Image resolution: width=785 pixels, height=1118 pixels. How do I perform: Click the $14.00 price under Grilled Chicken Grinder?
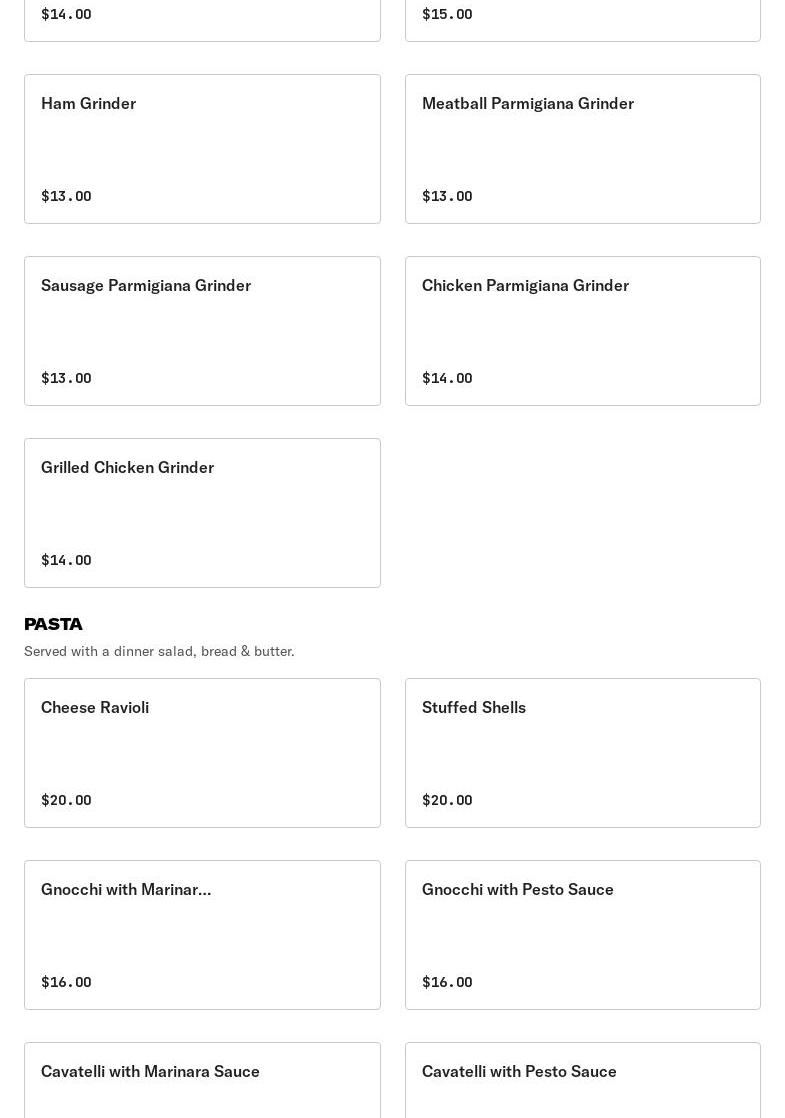point(66,560)
